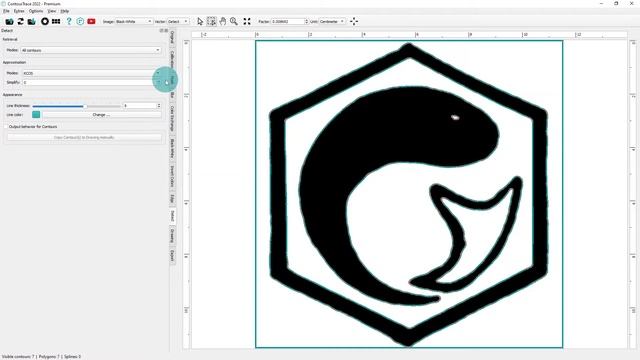This screenshot has width=640, height=360.
Task: Click the Line thickness slider handle
Action: click(x=85, y=106)
